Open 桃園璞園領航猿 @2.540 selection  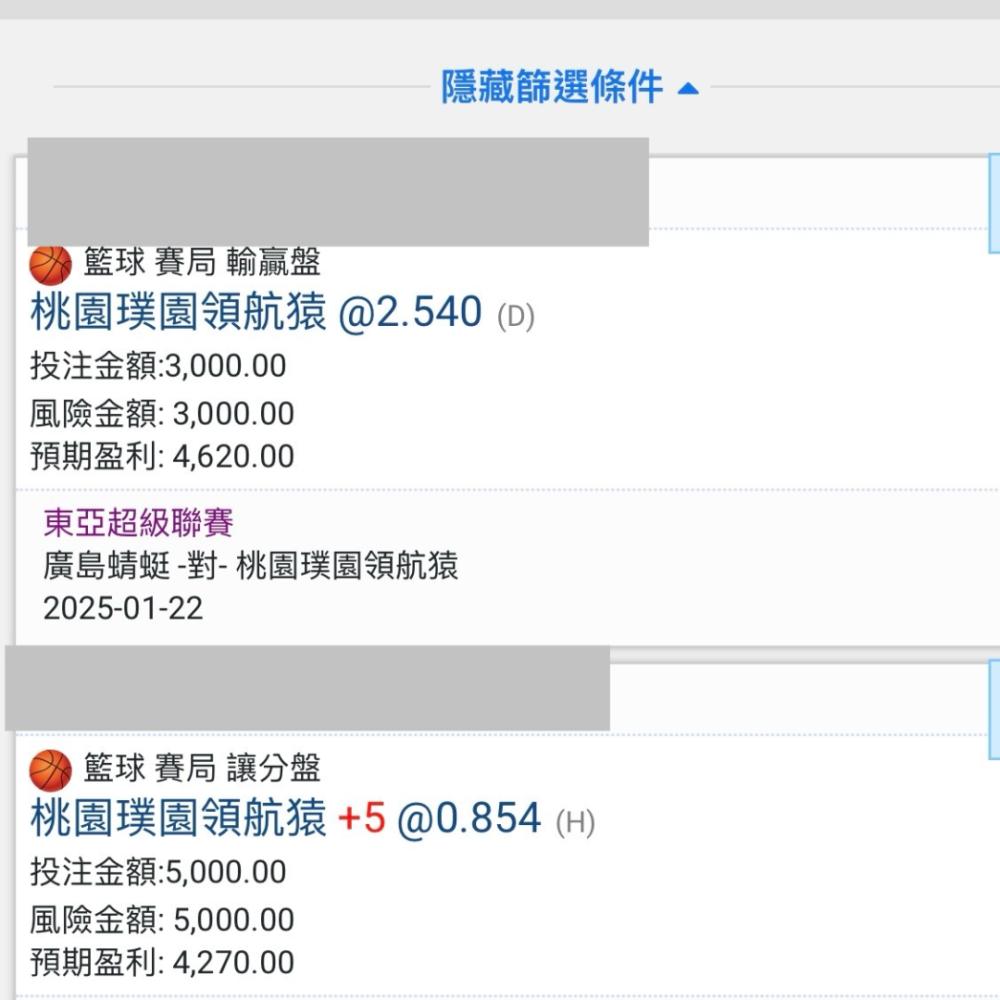pos(256,312)
